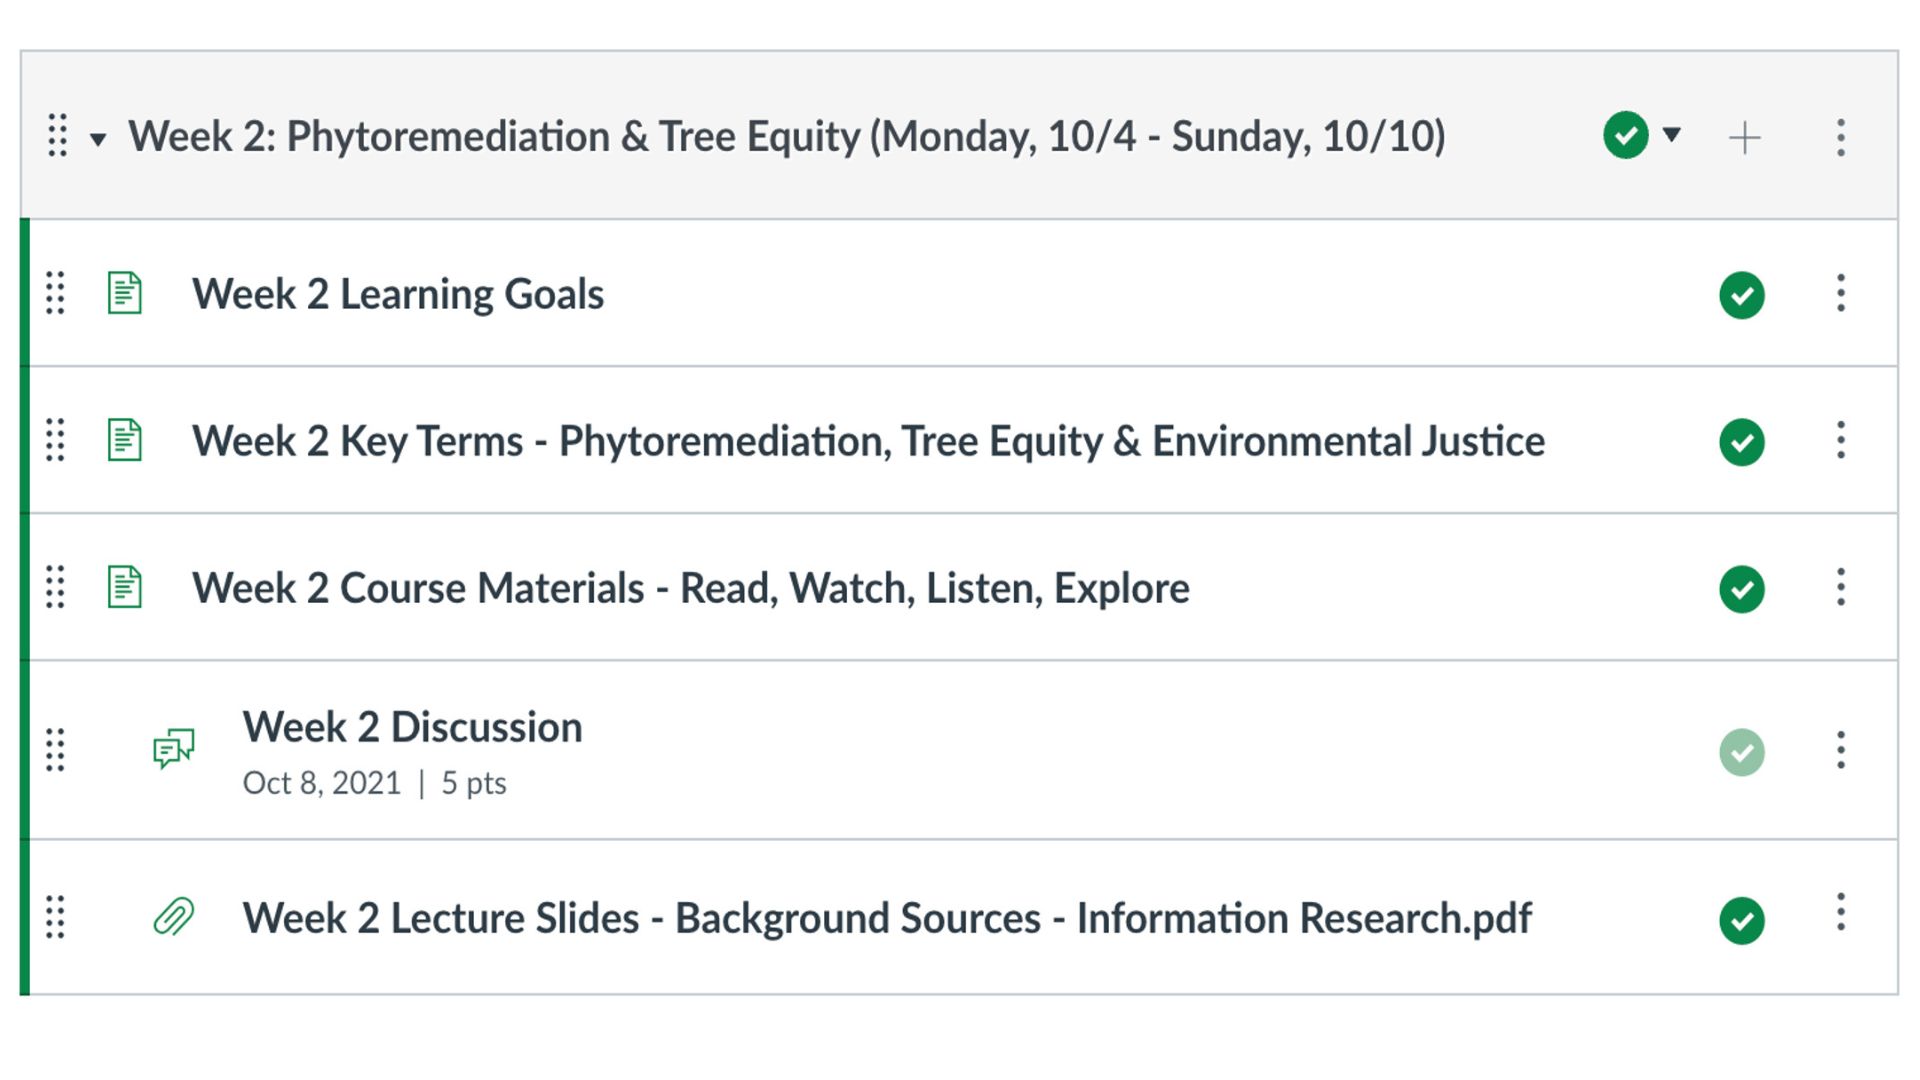The width and height of the screenshot is (1920, 1080).
Task: Click drag handle for Week 2 Learning Goals
Action: [56, 293]
